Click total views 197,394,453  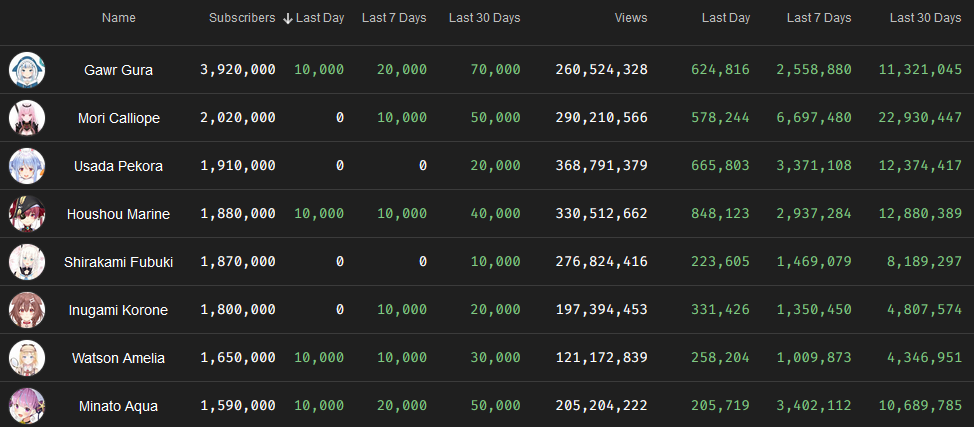pyautogui.click(x=601, y=310)
